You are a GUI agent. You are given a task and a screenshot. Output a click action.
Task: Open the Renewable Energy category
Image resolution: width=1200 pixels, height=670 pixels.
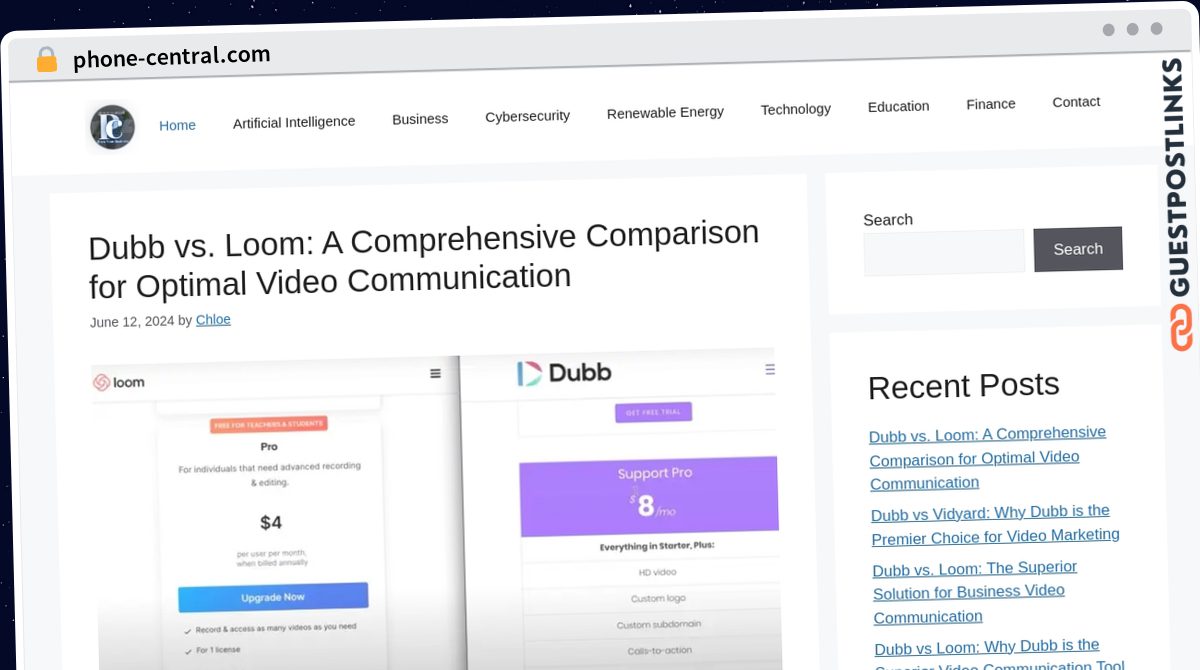pyautogui.click(x=665, y=112)
